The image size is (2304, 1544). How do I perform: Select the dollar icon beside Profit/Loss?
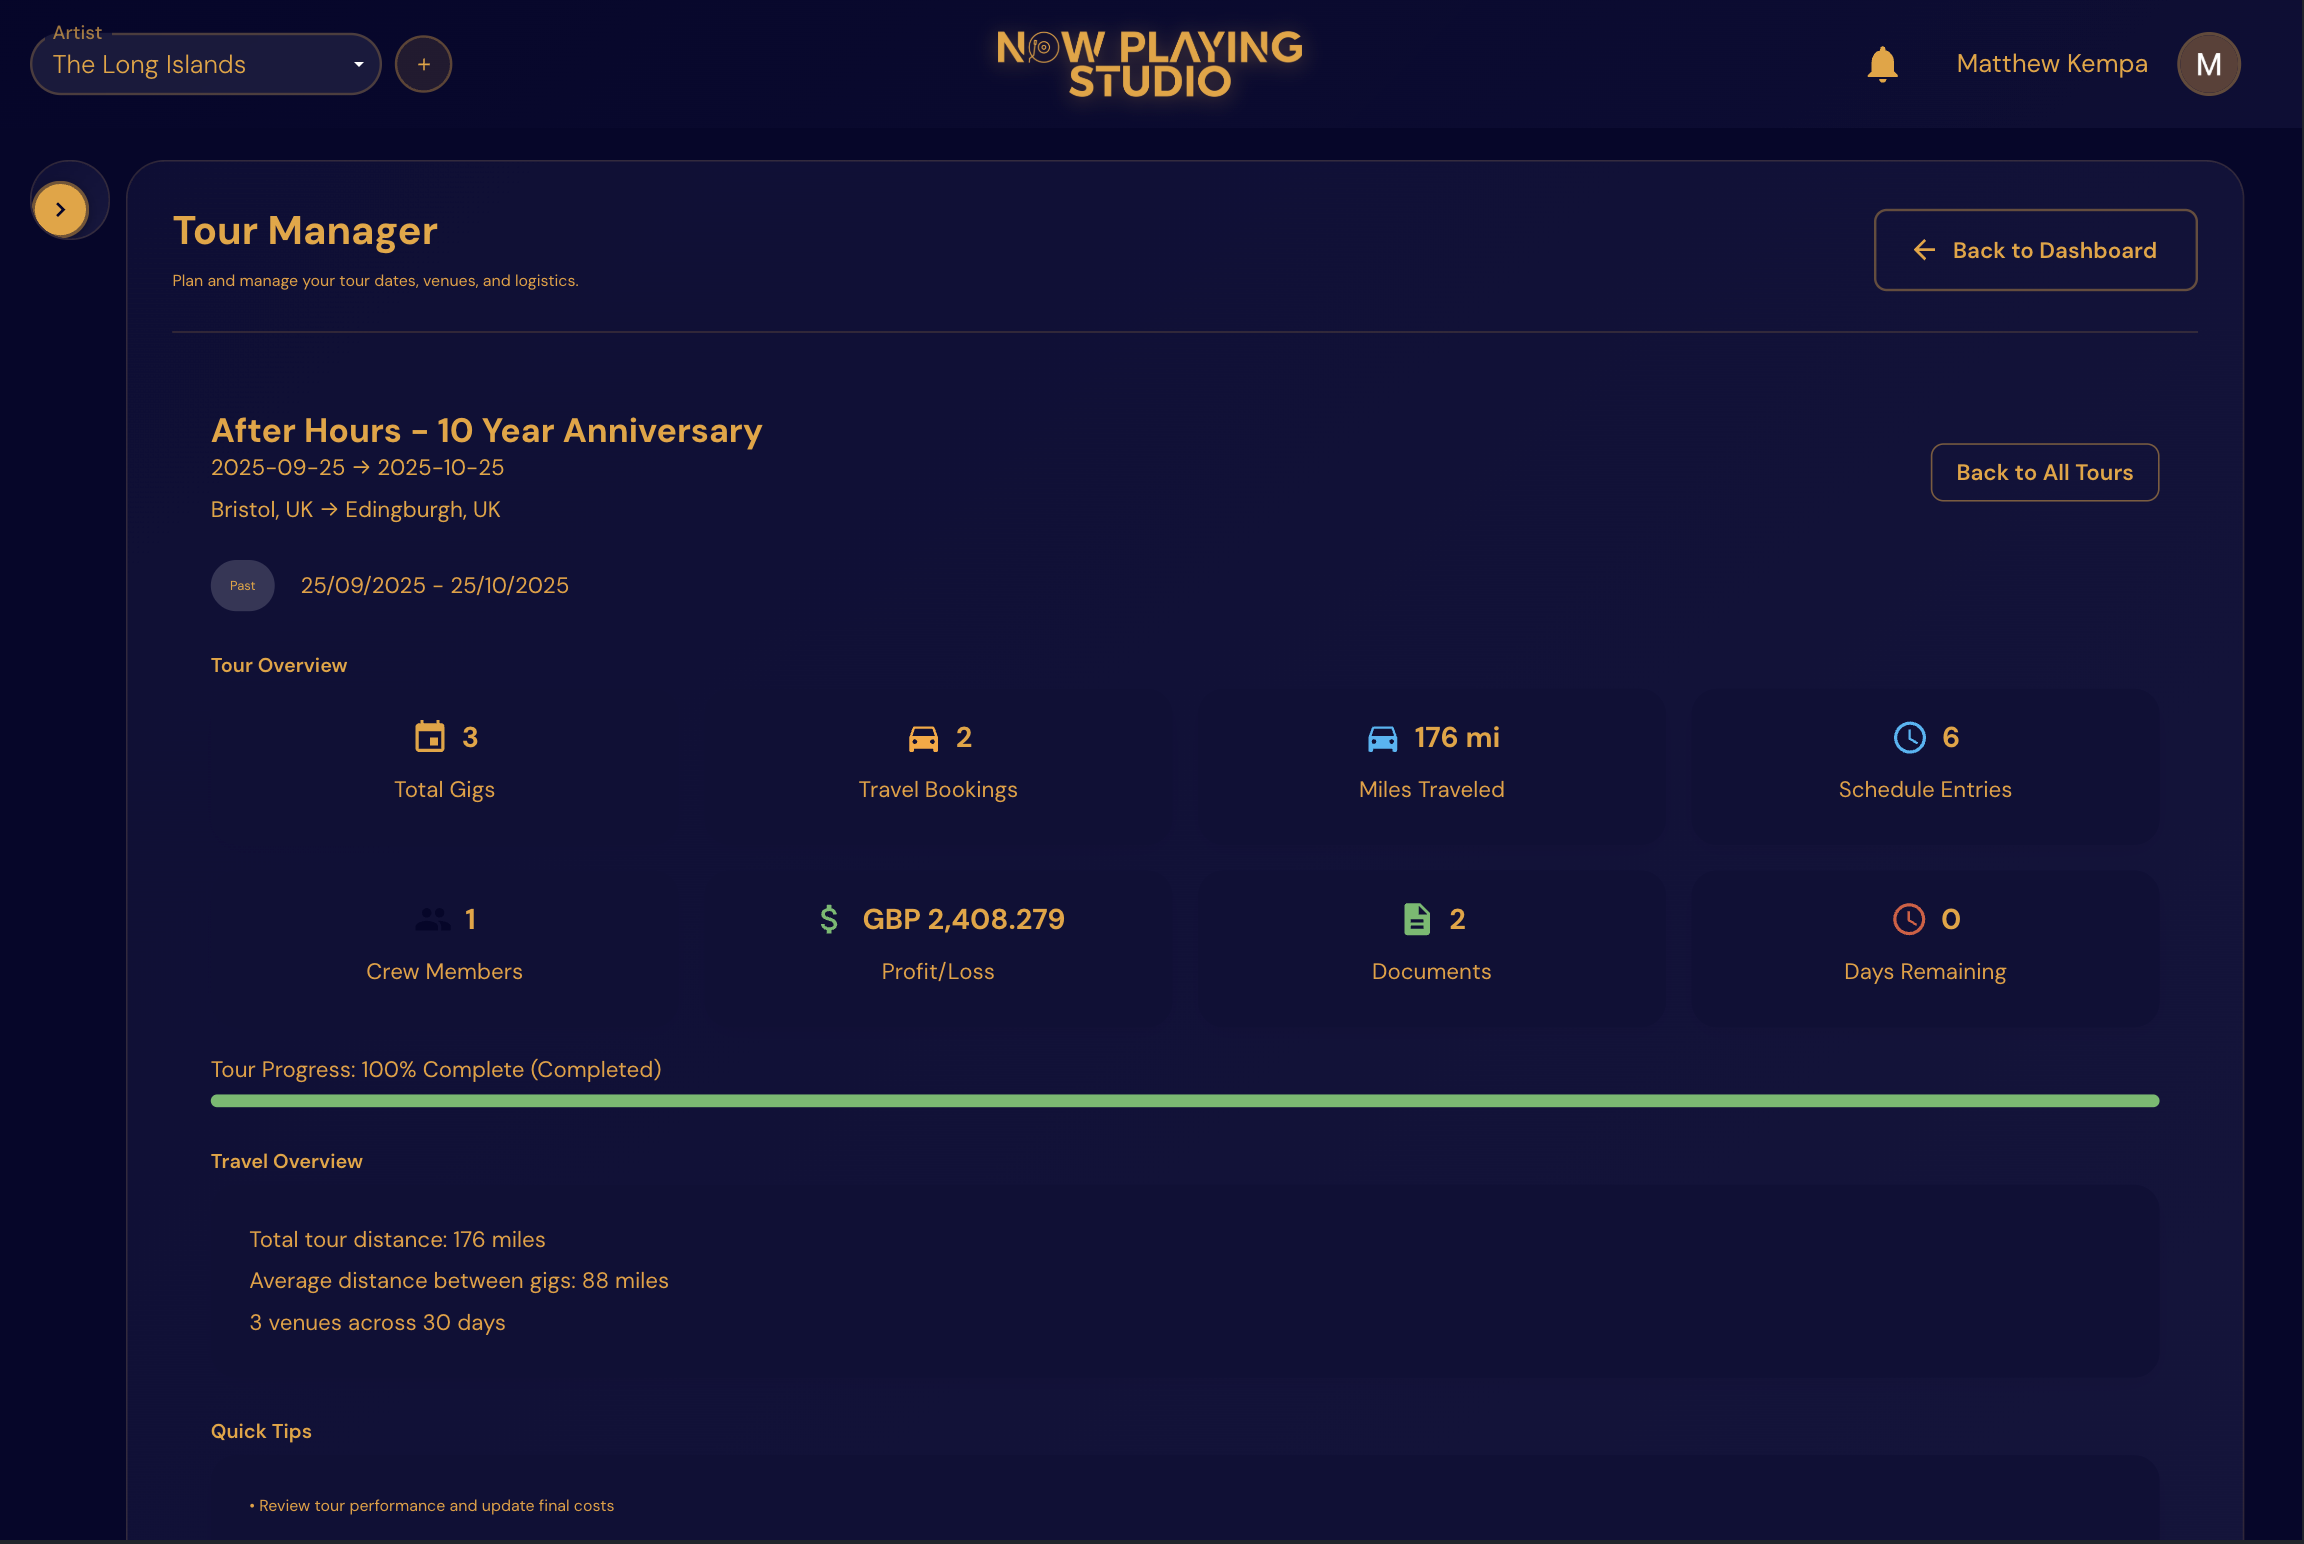click(828, 919)
